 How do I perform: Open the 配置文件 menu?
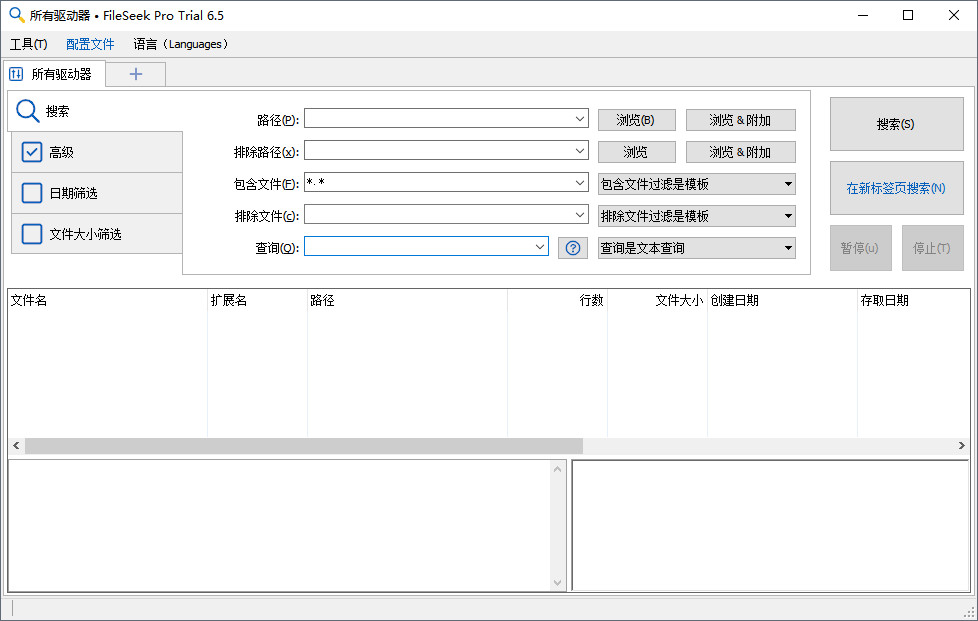(x=90, y=44)
